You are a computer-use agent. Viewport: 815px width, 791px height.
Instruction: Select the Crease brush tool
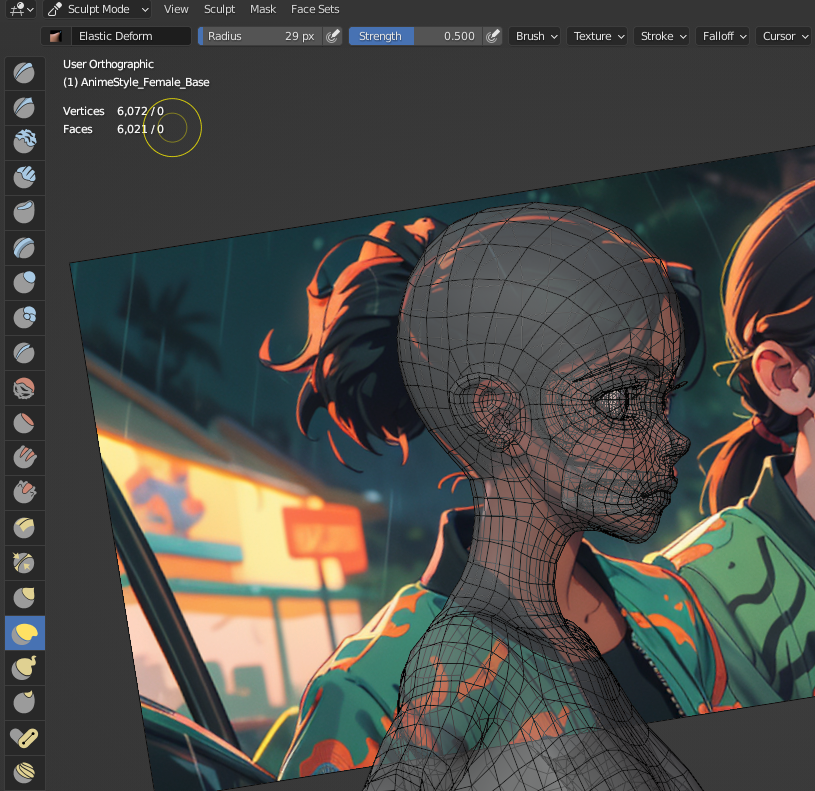coord(24,352)
